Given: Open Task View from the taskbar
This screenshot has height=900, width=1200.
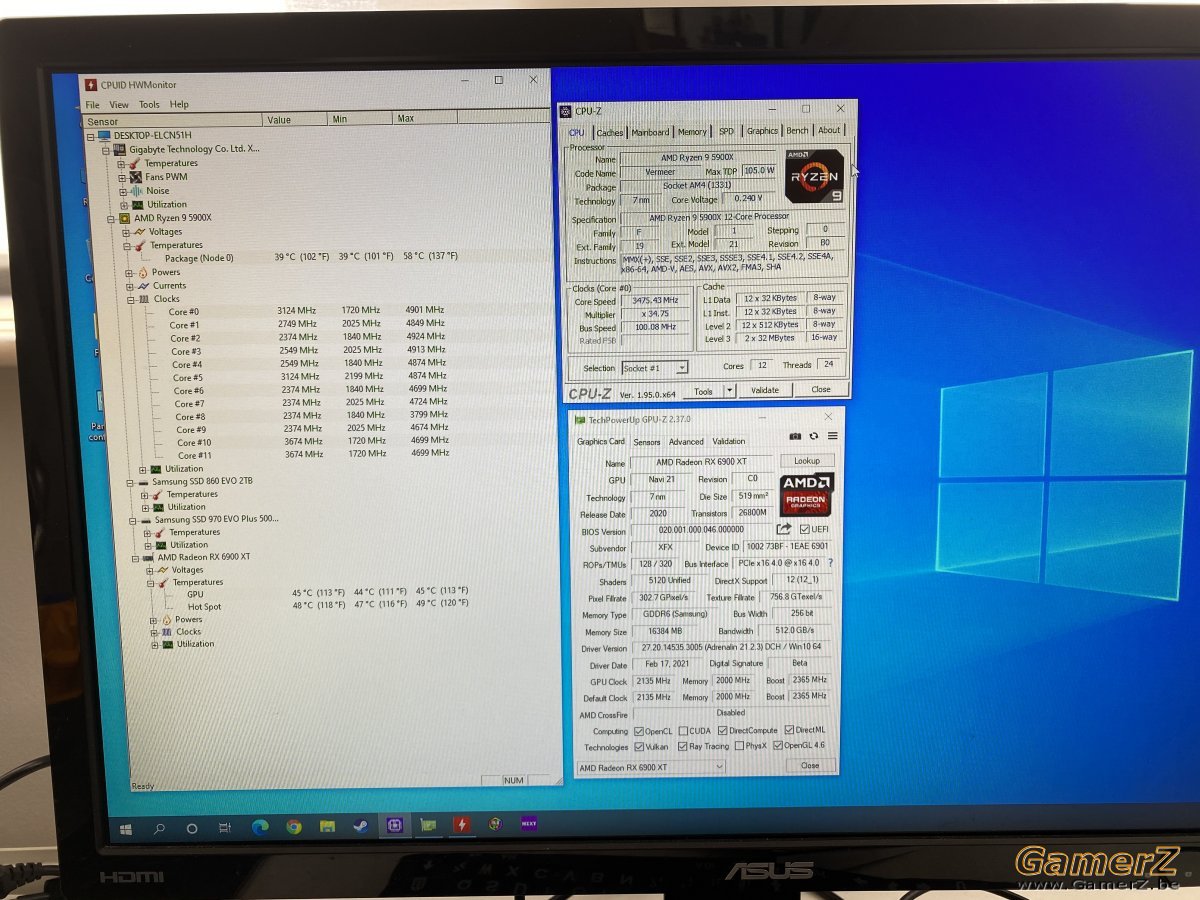Looking at the screenshot, I should pyautogui.click(x=225, y=829).
